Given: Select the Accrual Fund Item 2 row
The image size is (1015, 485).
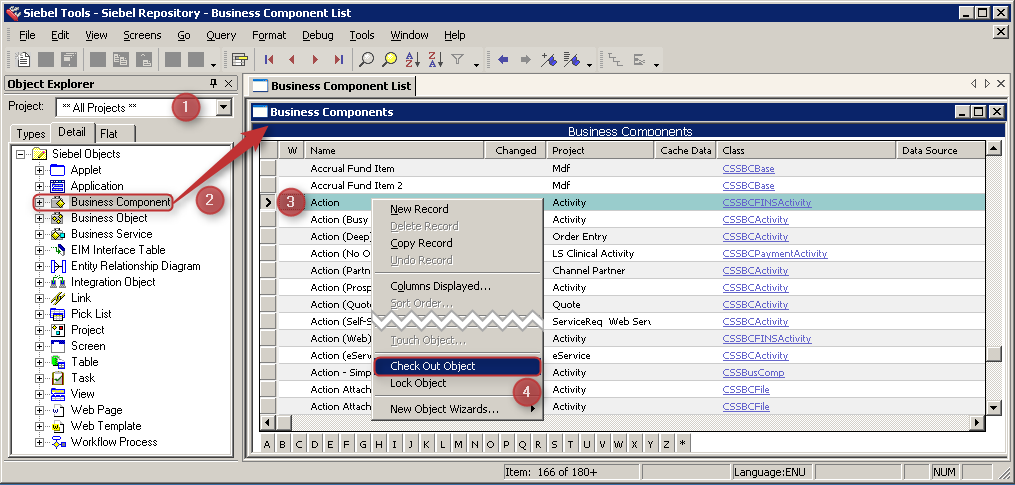Looking at the screenshot, I should (x=623, y=186).
